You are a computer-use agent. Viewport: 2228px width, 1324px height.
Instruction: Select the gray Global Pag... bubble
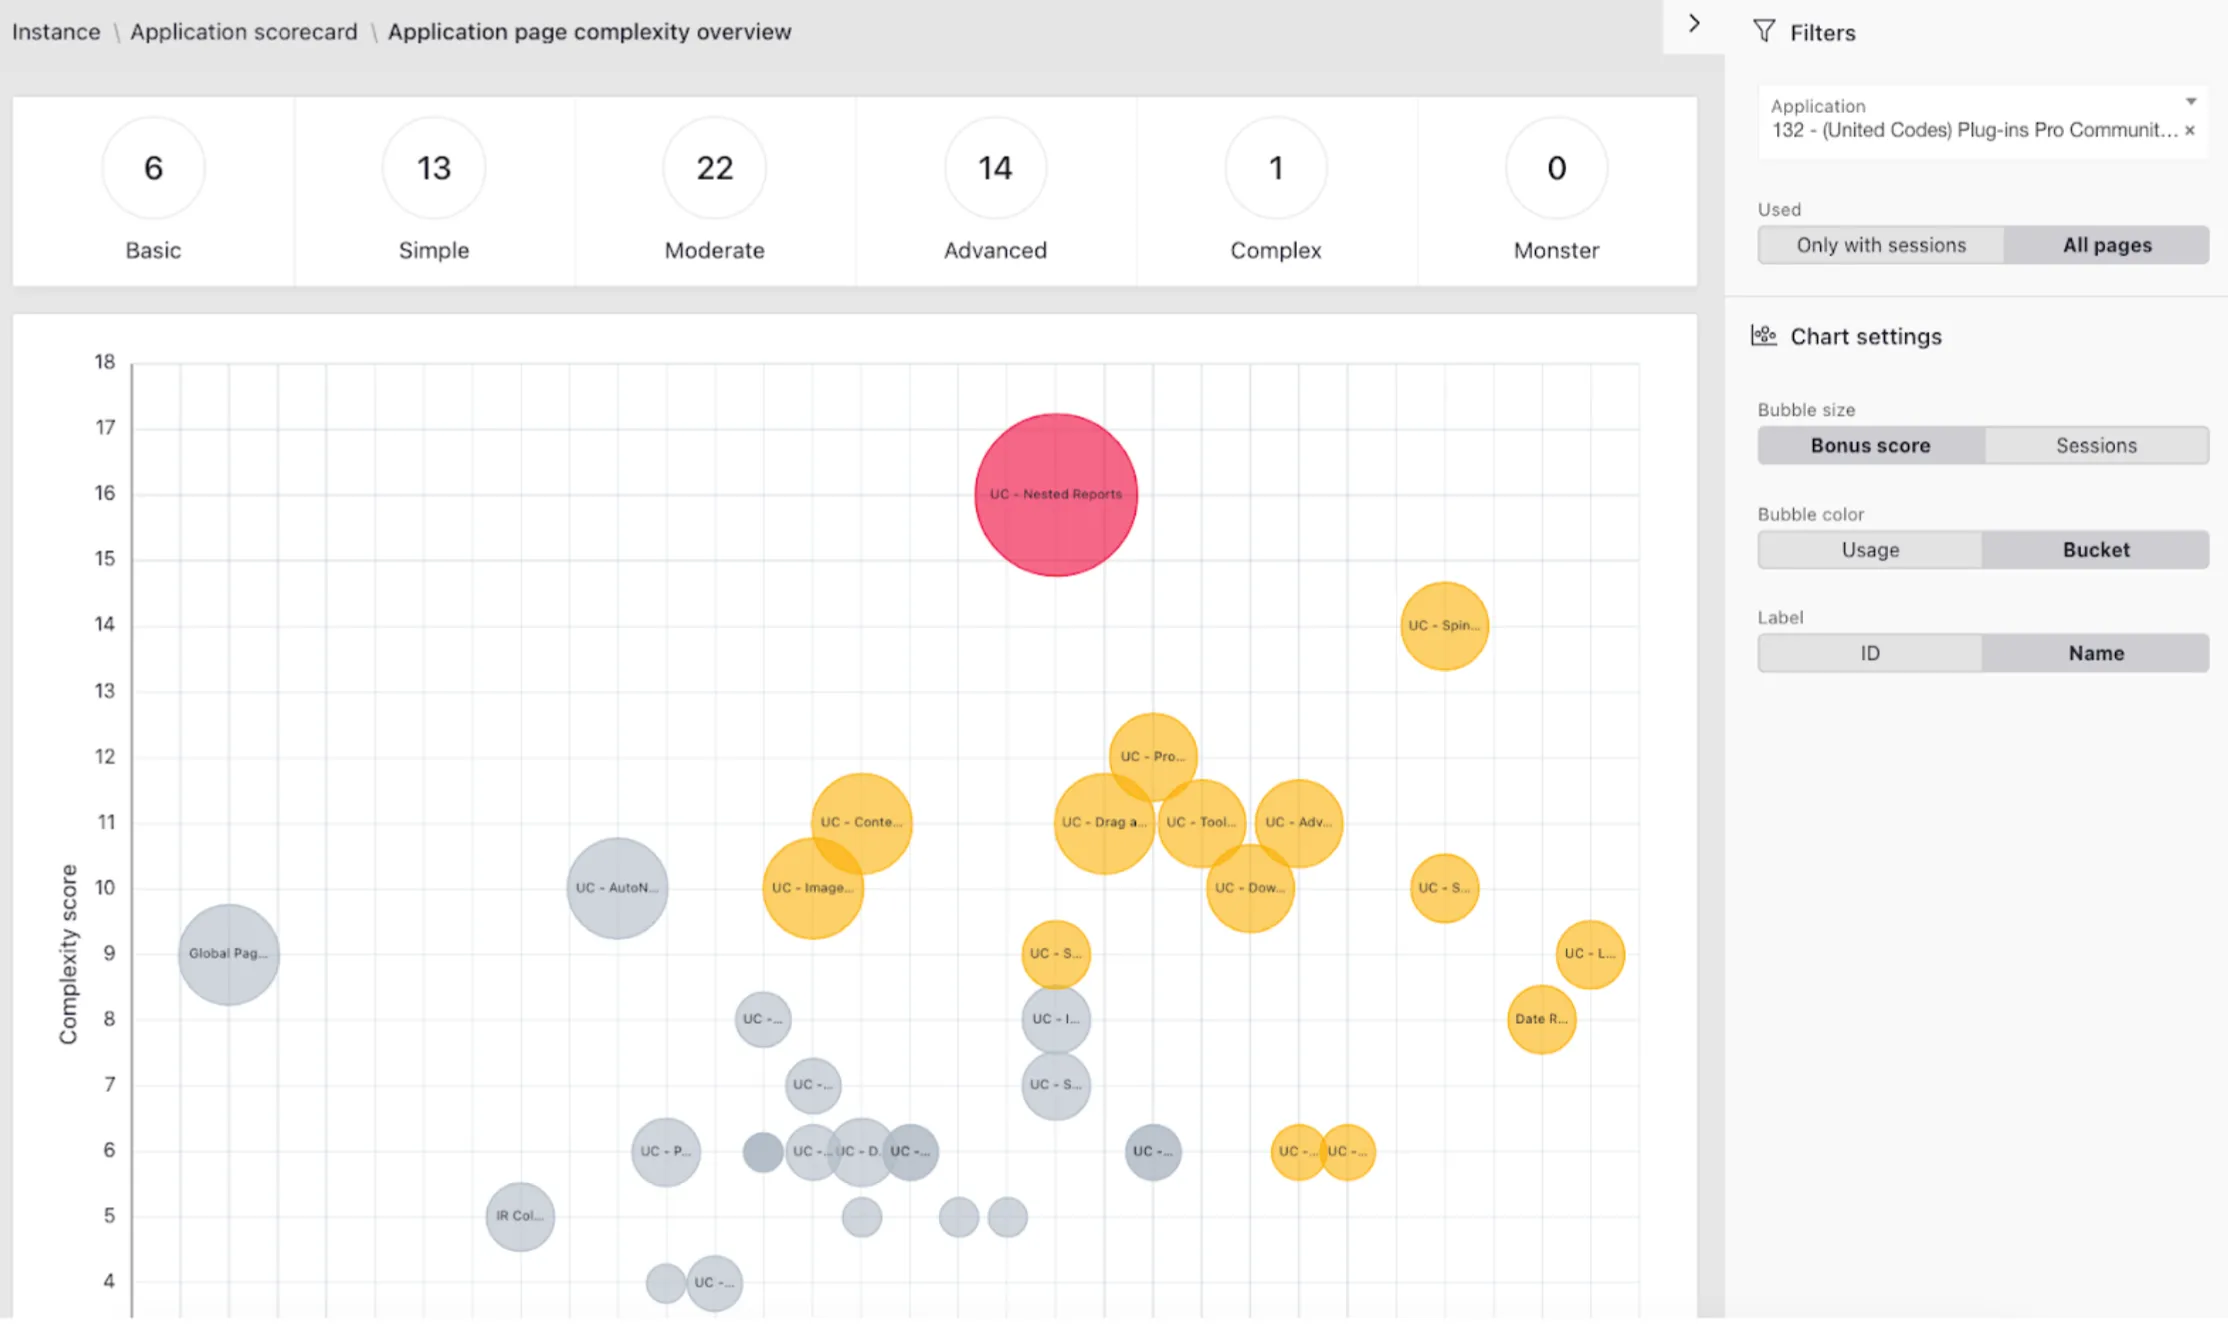pos(229,954)
